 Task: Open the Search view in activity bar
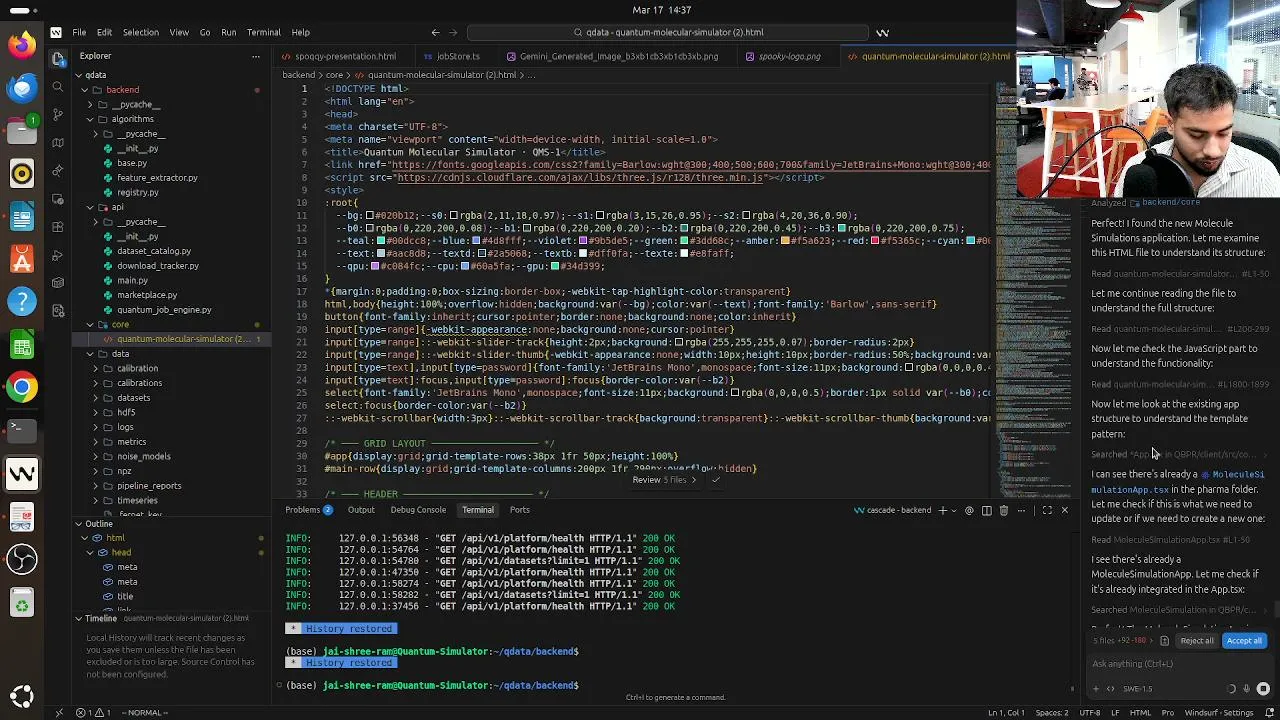tap(58, 87)
